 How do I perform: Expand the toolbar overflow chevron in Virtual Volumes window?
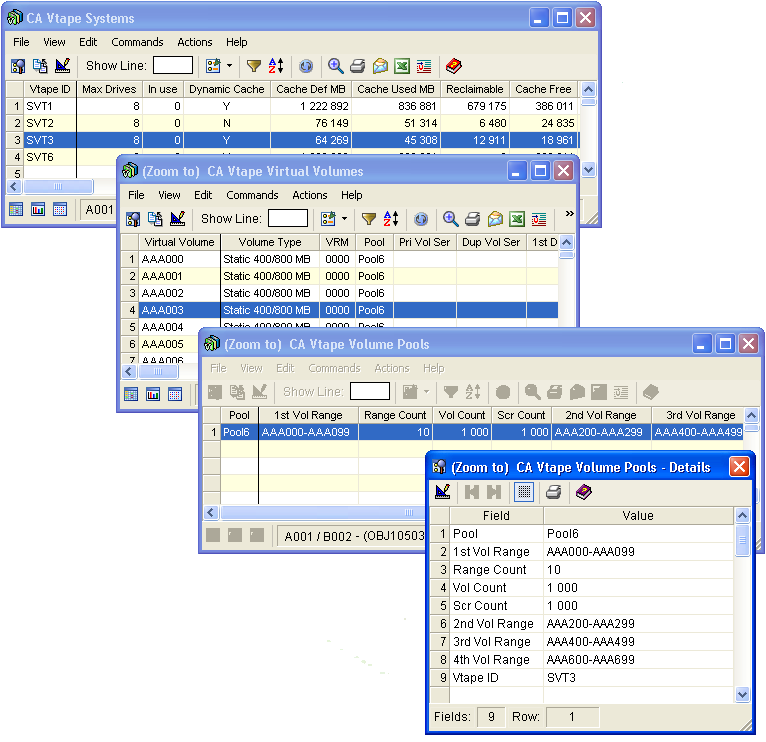coord(569,213)
